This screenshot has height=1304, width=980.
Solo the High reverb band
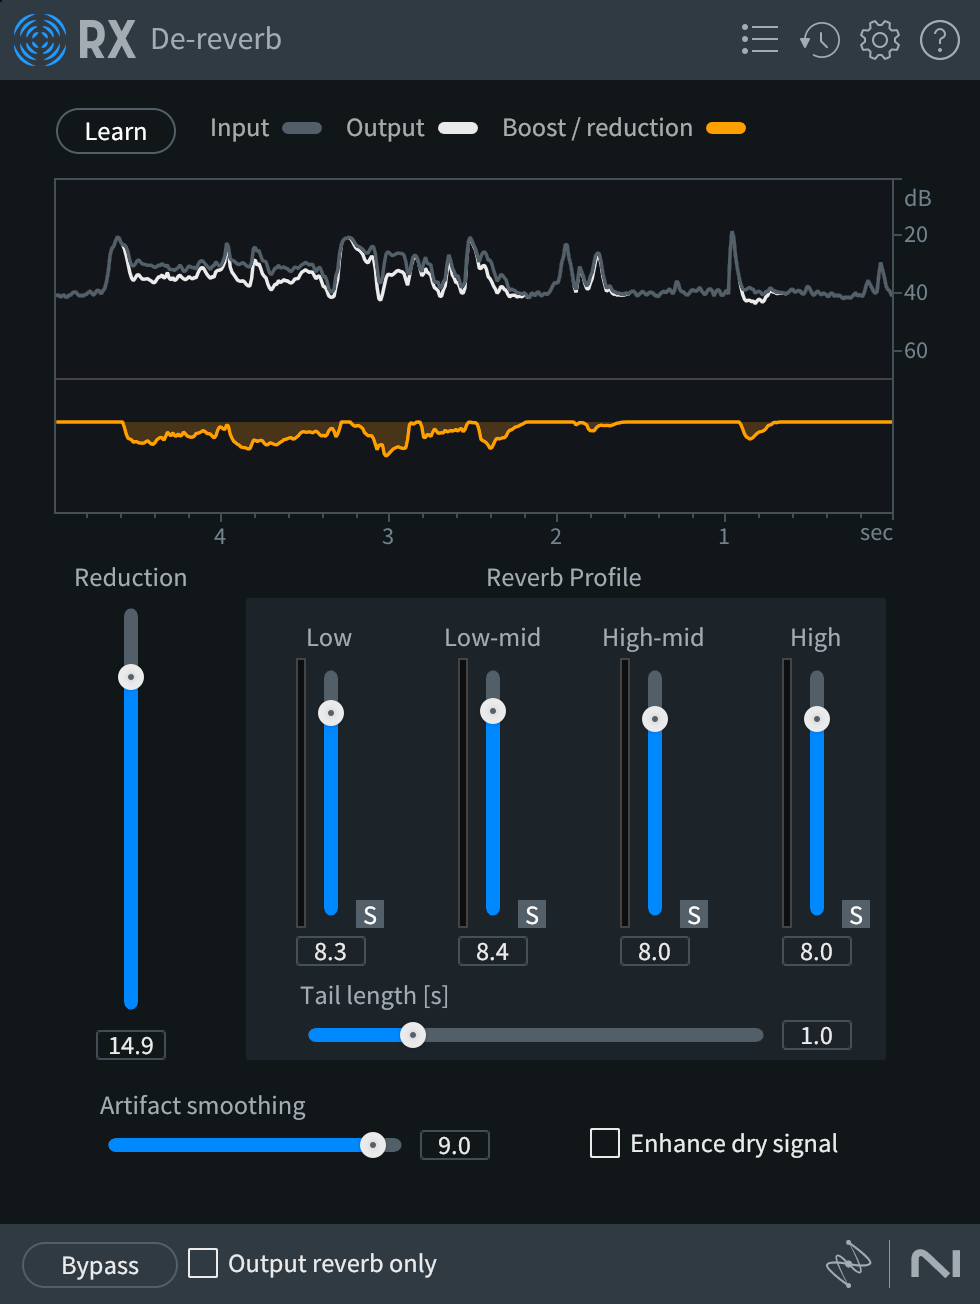855,913
